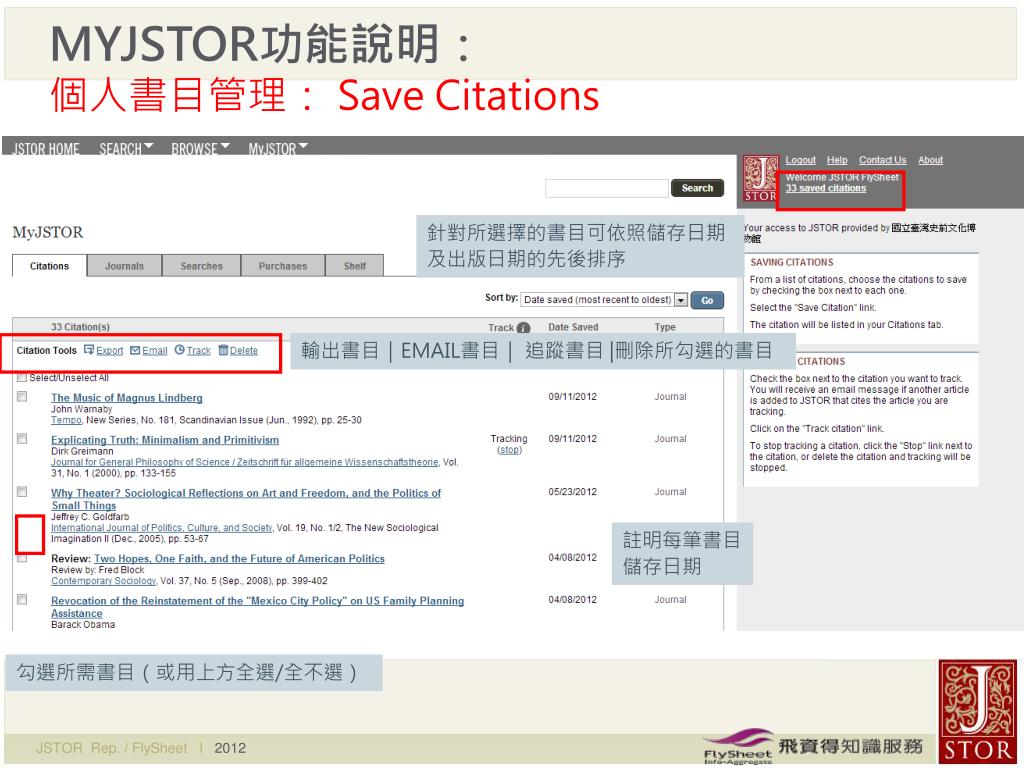Switch to the Searches tab
Viewport: 1024px width, 768px height.
[201, 266]
